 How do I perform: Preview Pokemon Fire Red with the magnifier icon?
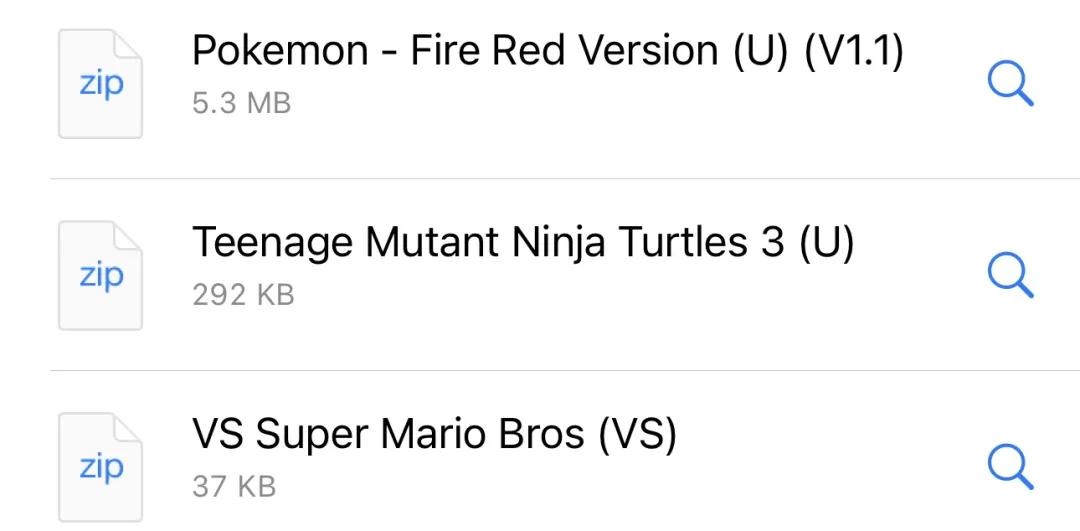[1010, 83]
